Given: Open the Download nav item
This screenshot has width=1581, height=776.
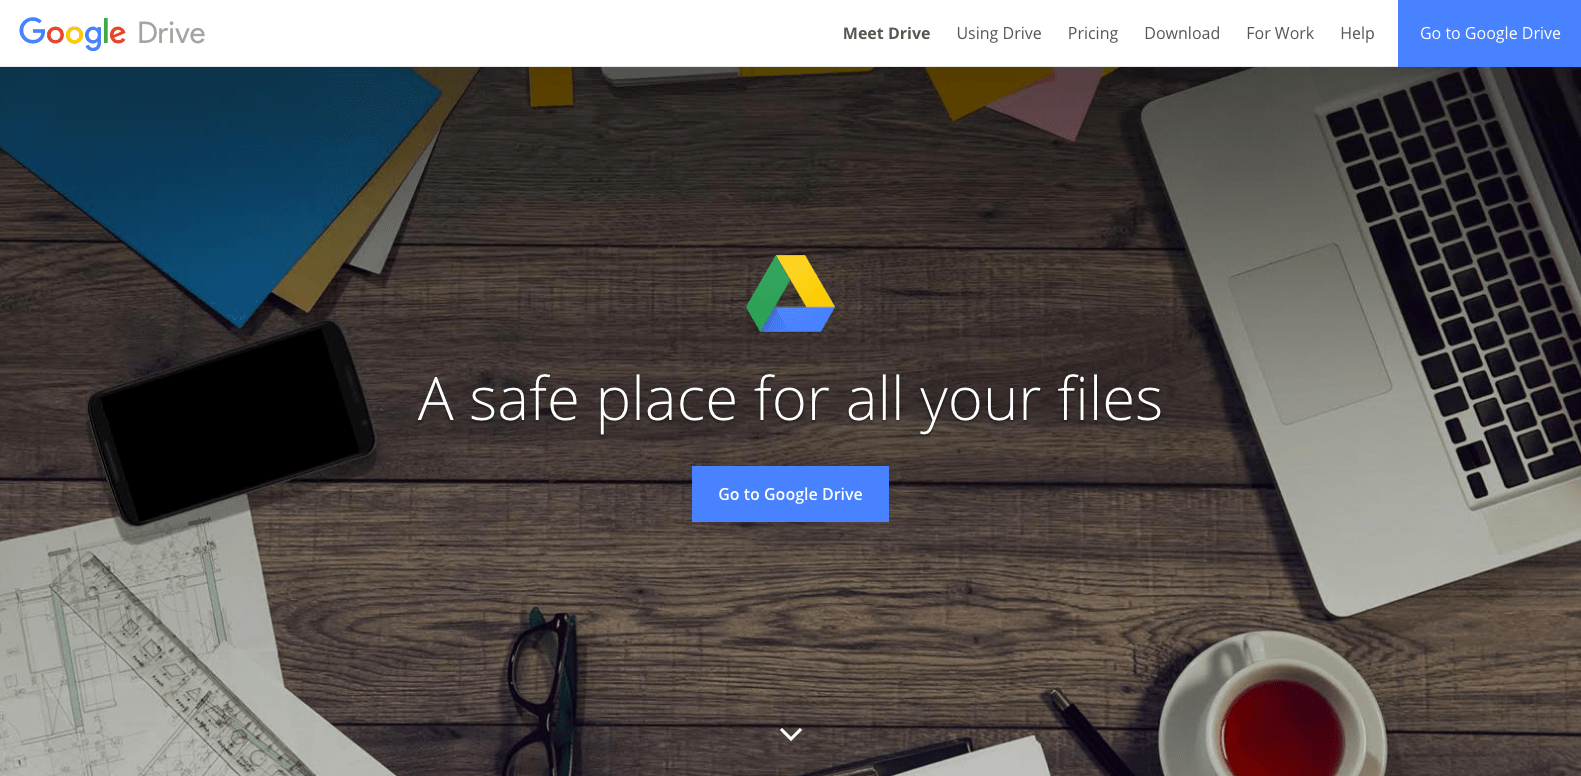Looking at the screenshot, I should 1182,33.
